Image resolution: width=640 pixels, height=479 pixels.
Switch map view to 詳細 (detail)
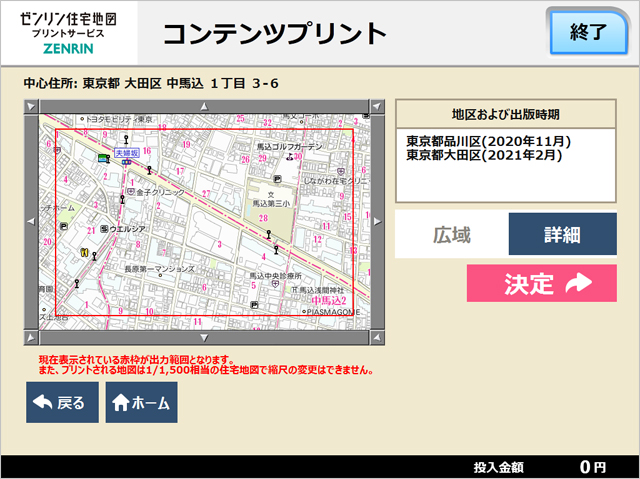pyautogui.click(x=562, y=235)
